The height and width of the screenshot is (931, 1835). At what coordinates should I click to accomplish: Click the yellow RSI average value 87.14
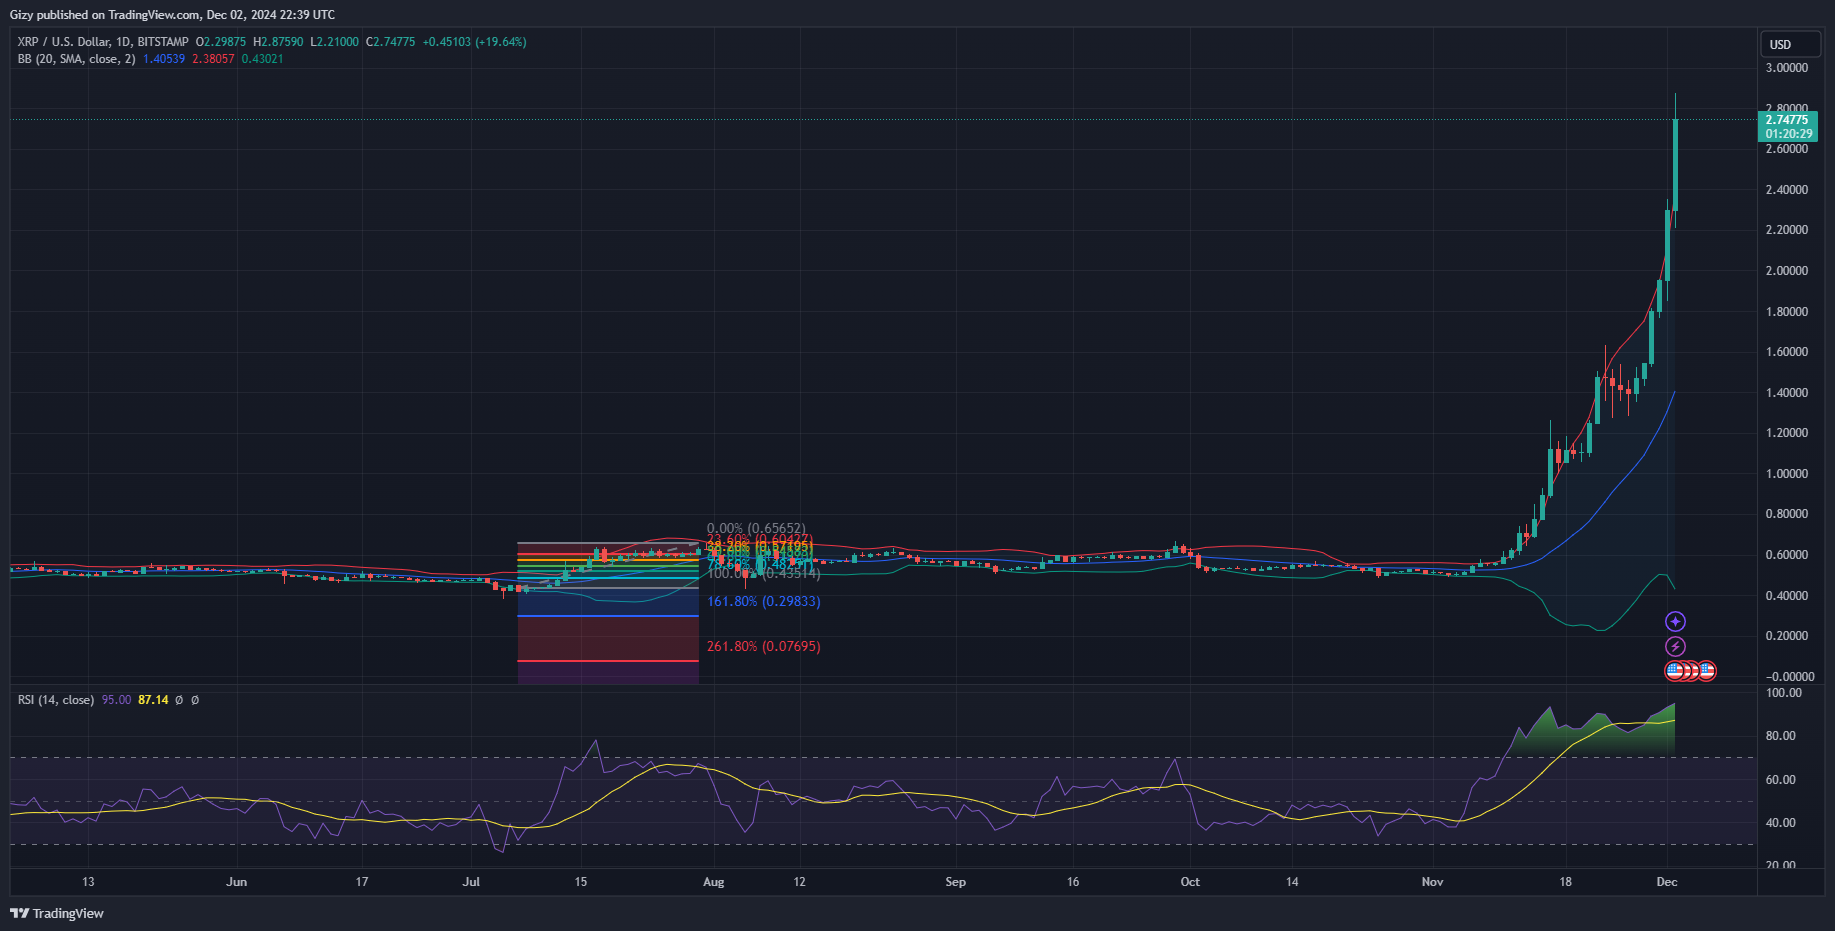pos(153,700)
